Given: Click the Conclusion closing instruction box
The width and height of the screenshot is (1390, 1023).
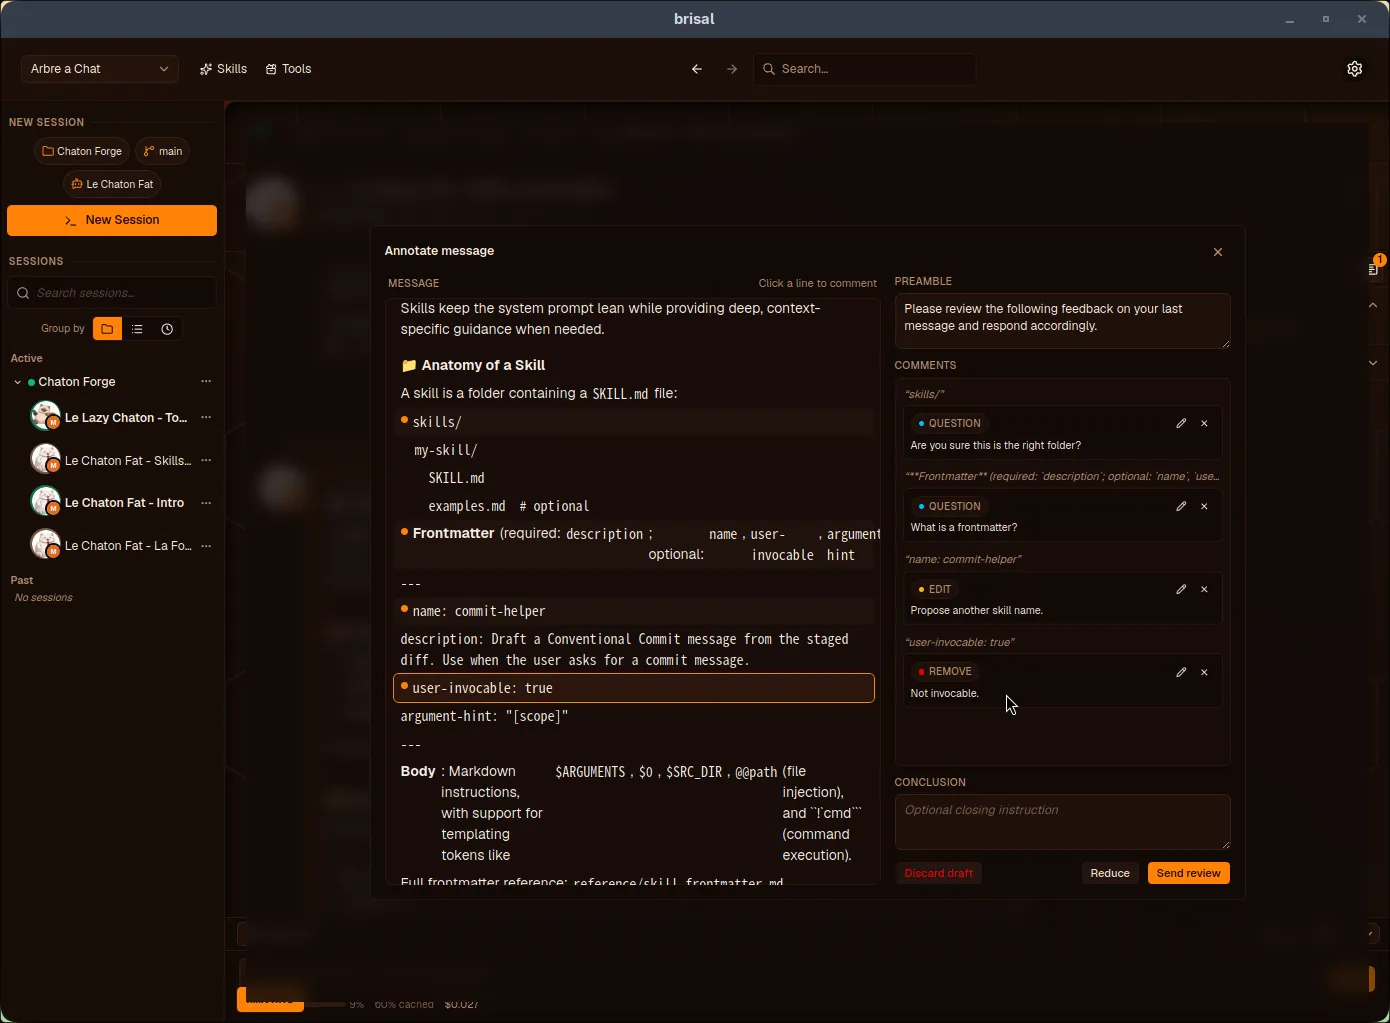Looking at the screenshot, I should click(x=1062, y=822).
